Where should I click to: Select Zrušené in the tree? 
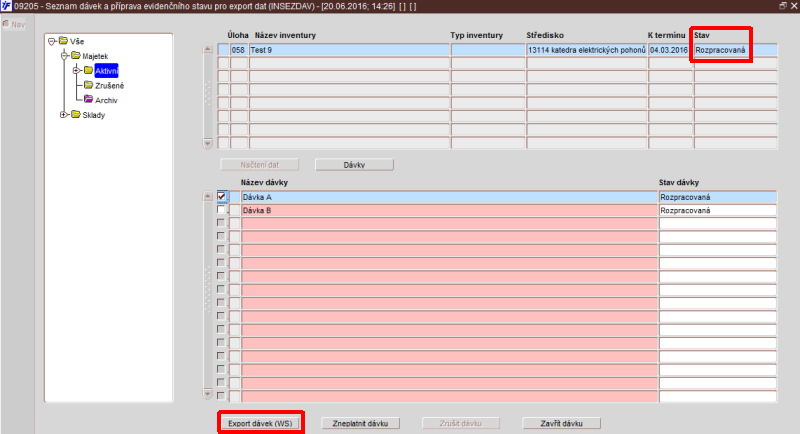click(109, 86)
